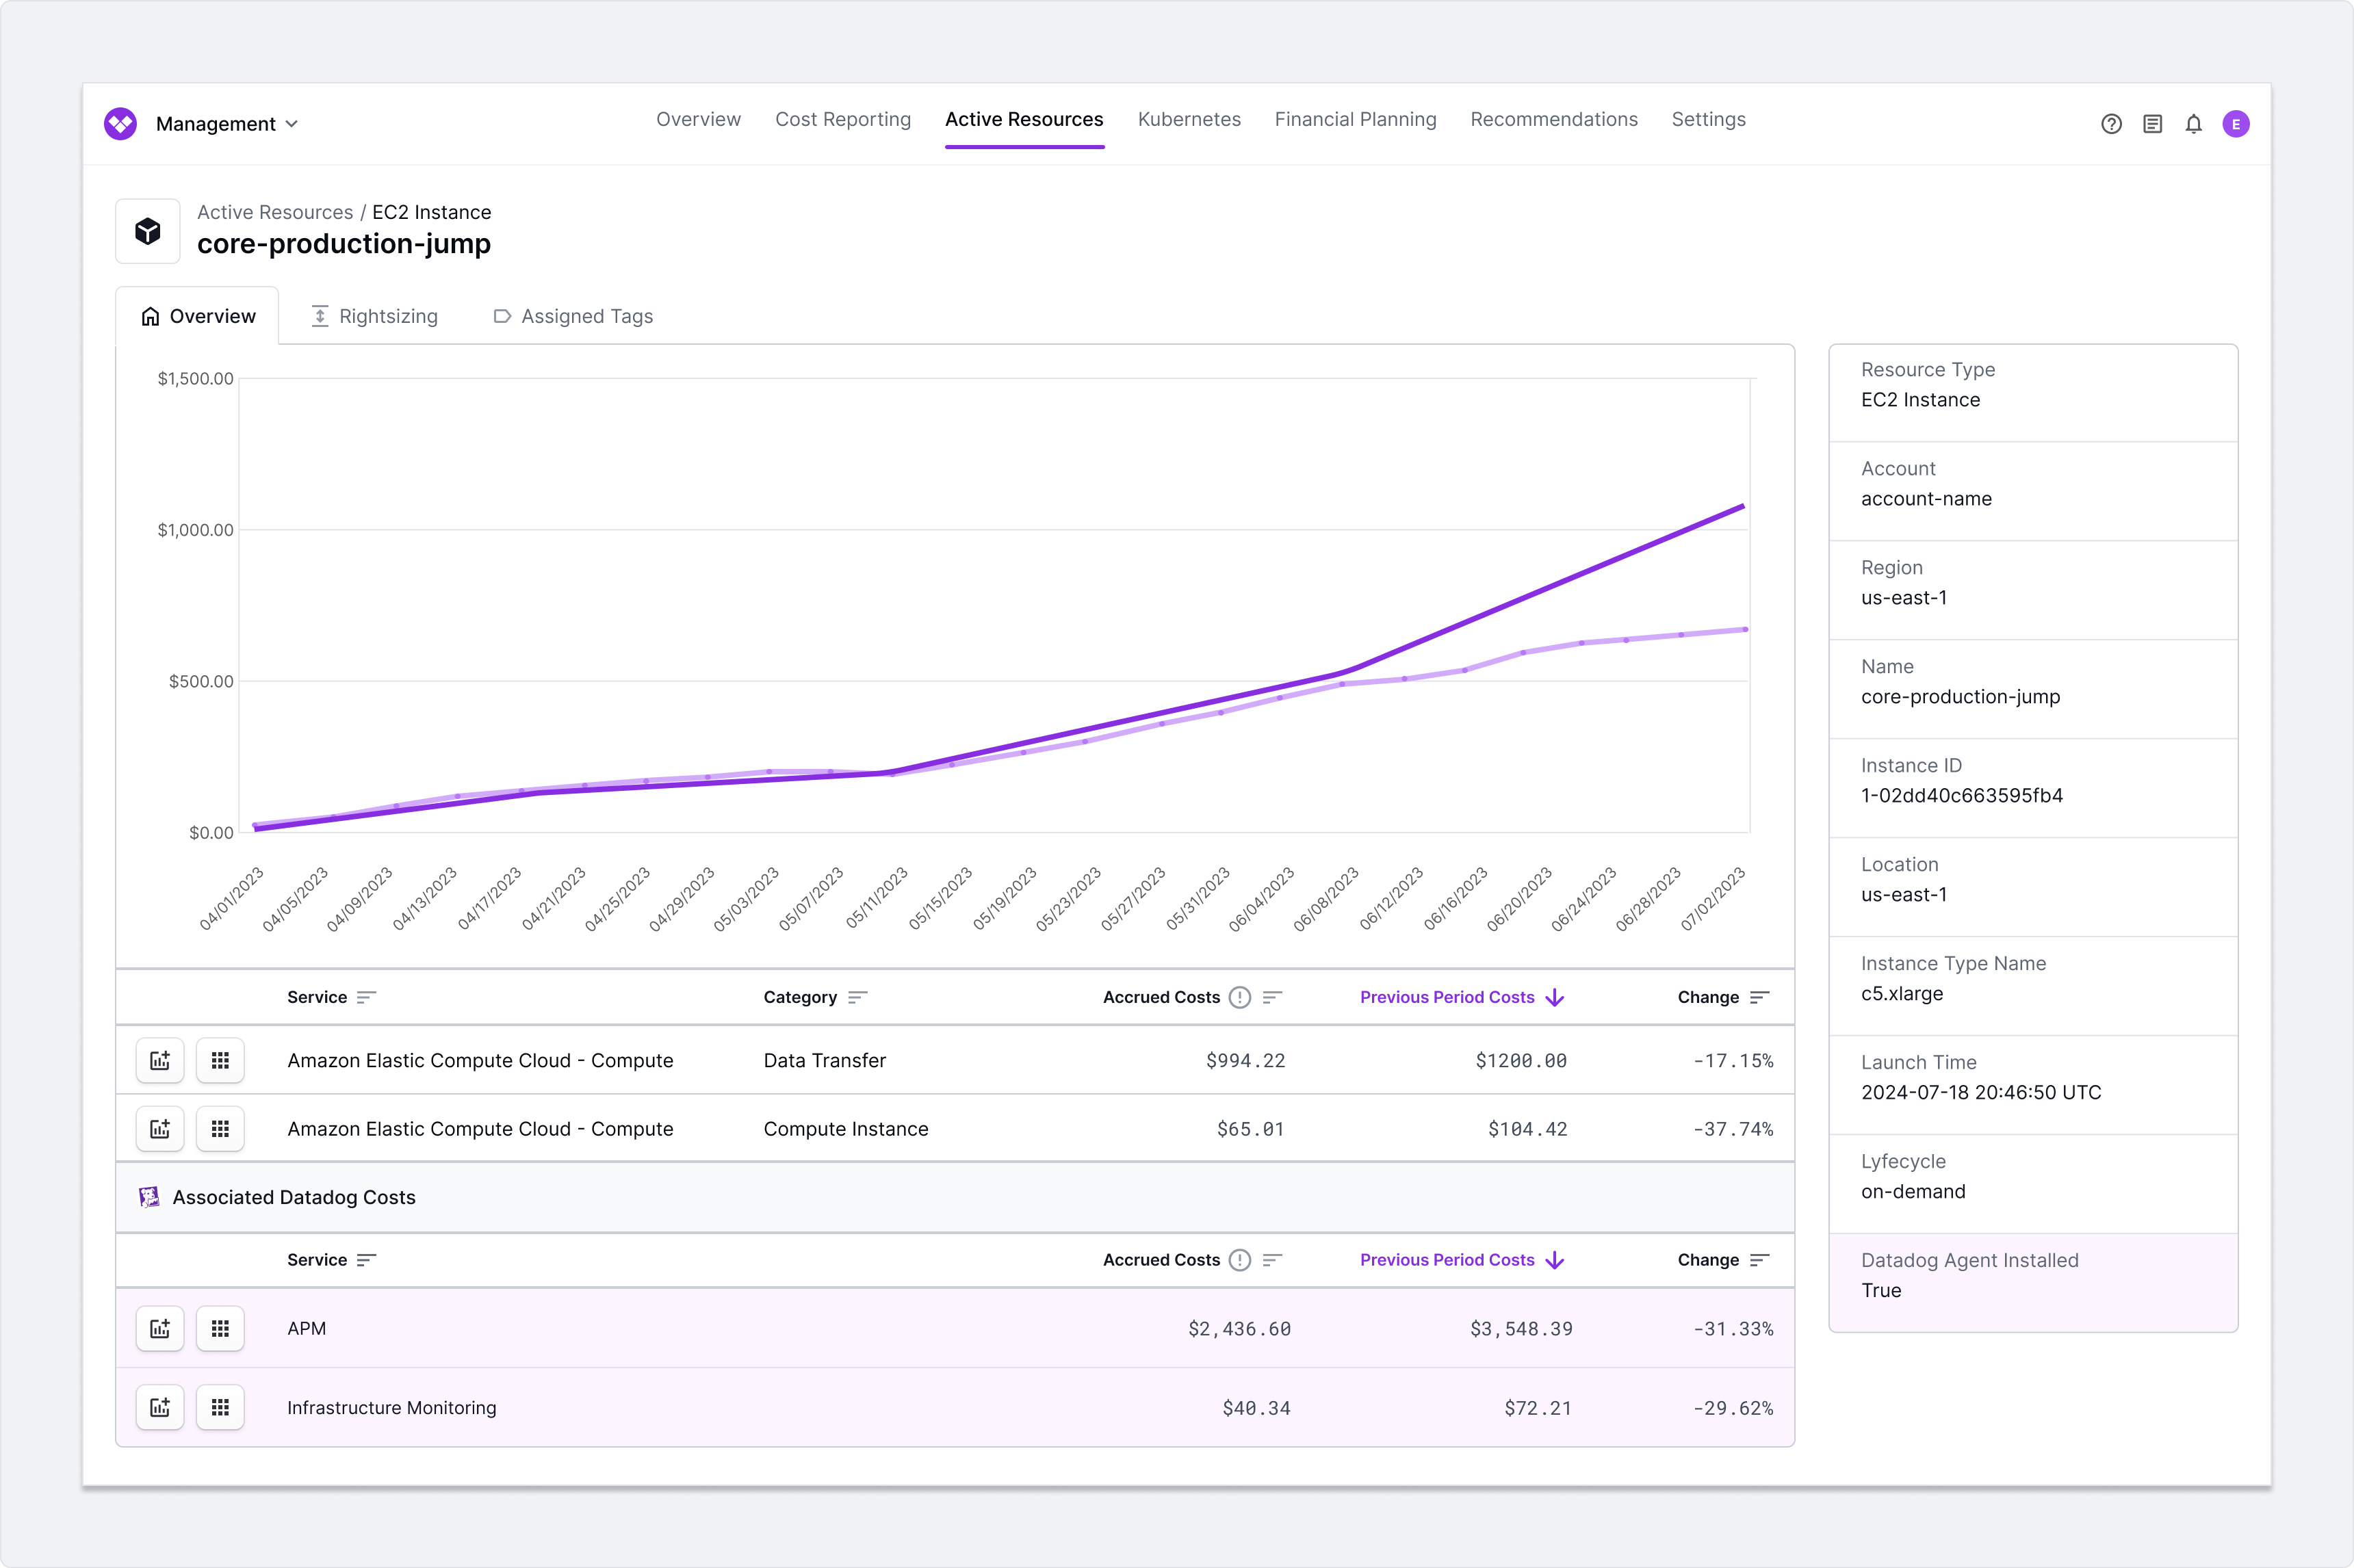This screenshot has height=1568, width=2354.
Task: Open the grid view for the APM row
Action: pyautogui.click(x=220, y=1328)
